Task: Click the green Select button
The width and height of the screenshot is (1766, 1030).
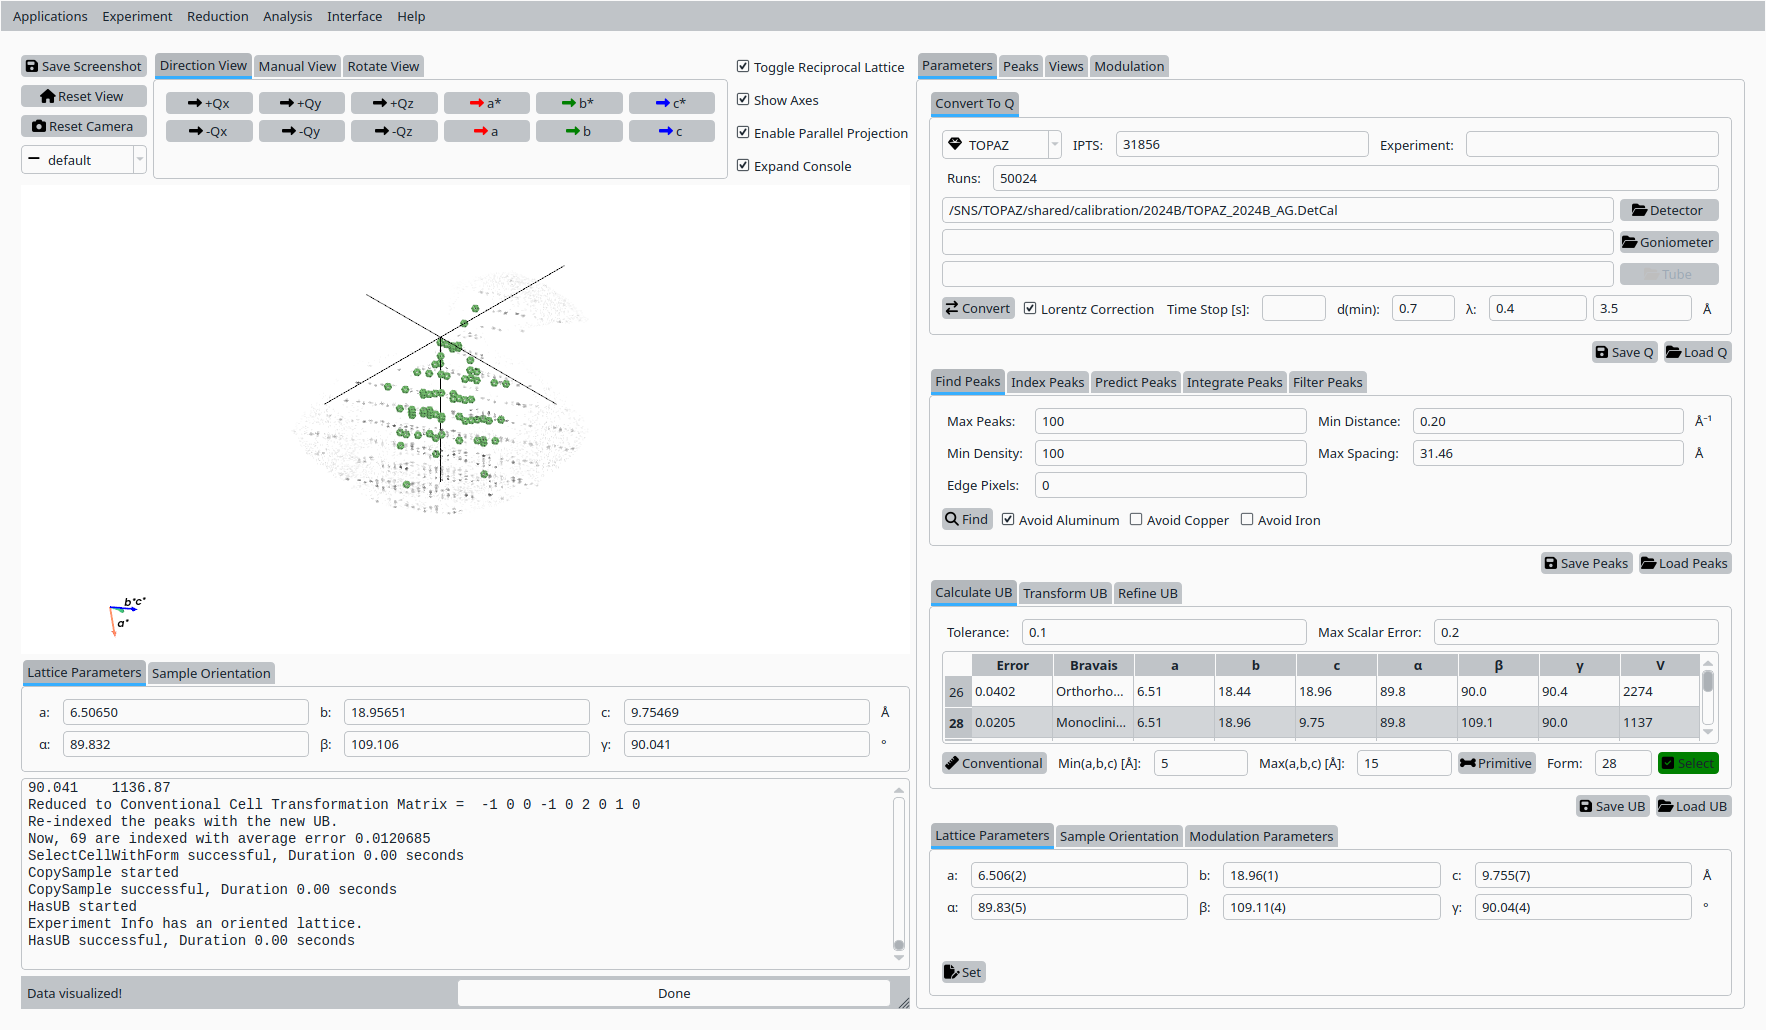Action: (1688, 763)
